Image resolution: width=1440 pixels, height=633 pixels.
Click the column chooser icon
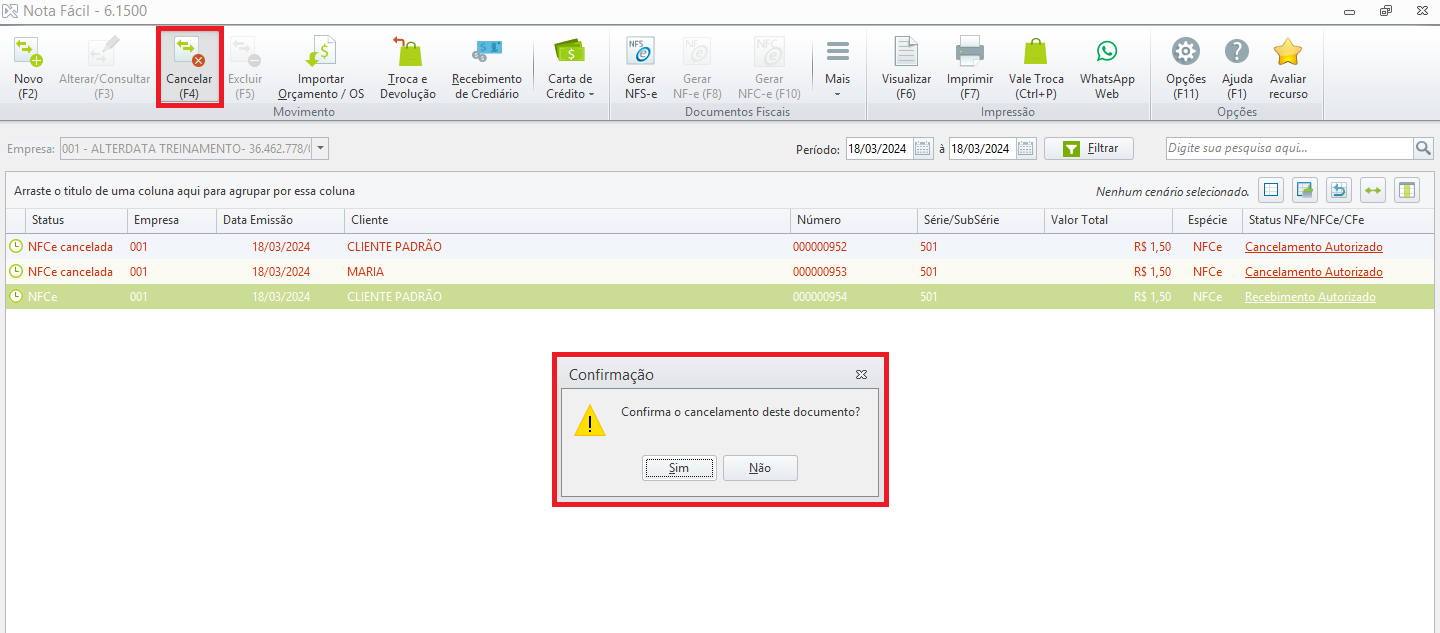pyautogui.click(x=1407, y=190)
